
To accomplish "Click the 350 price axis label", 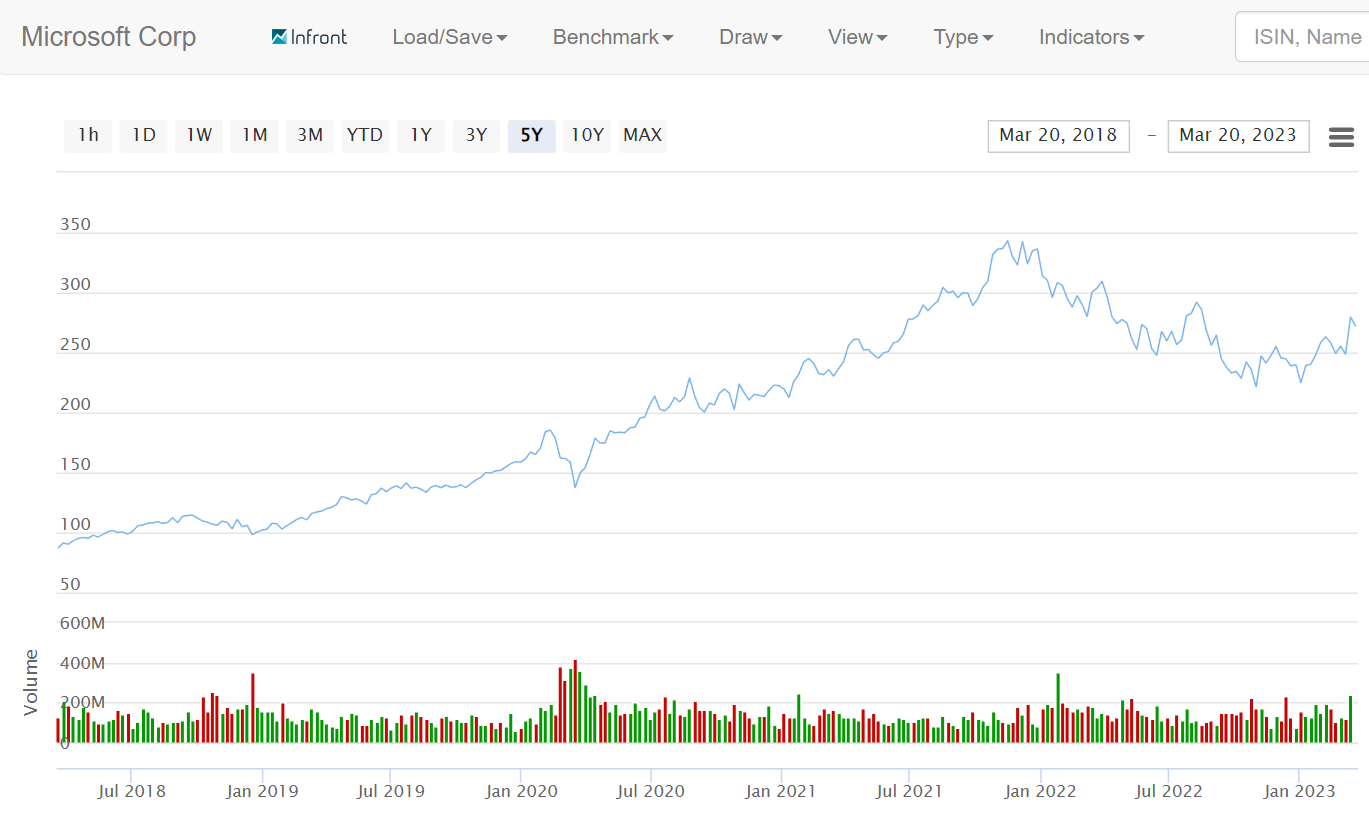I will click(x=75, y=224).
